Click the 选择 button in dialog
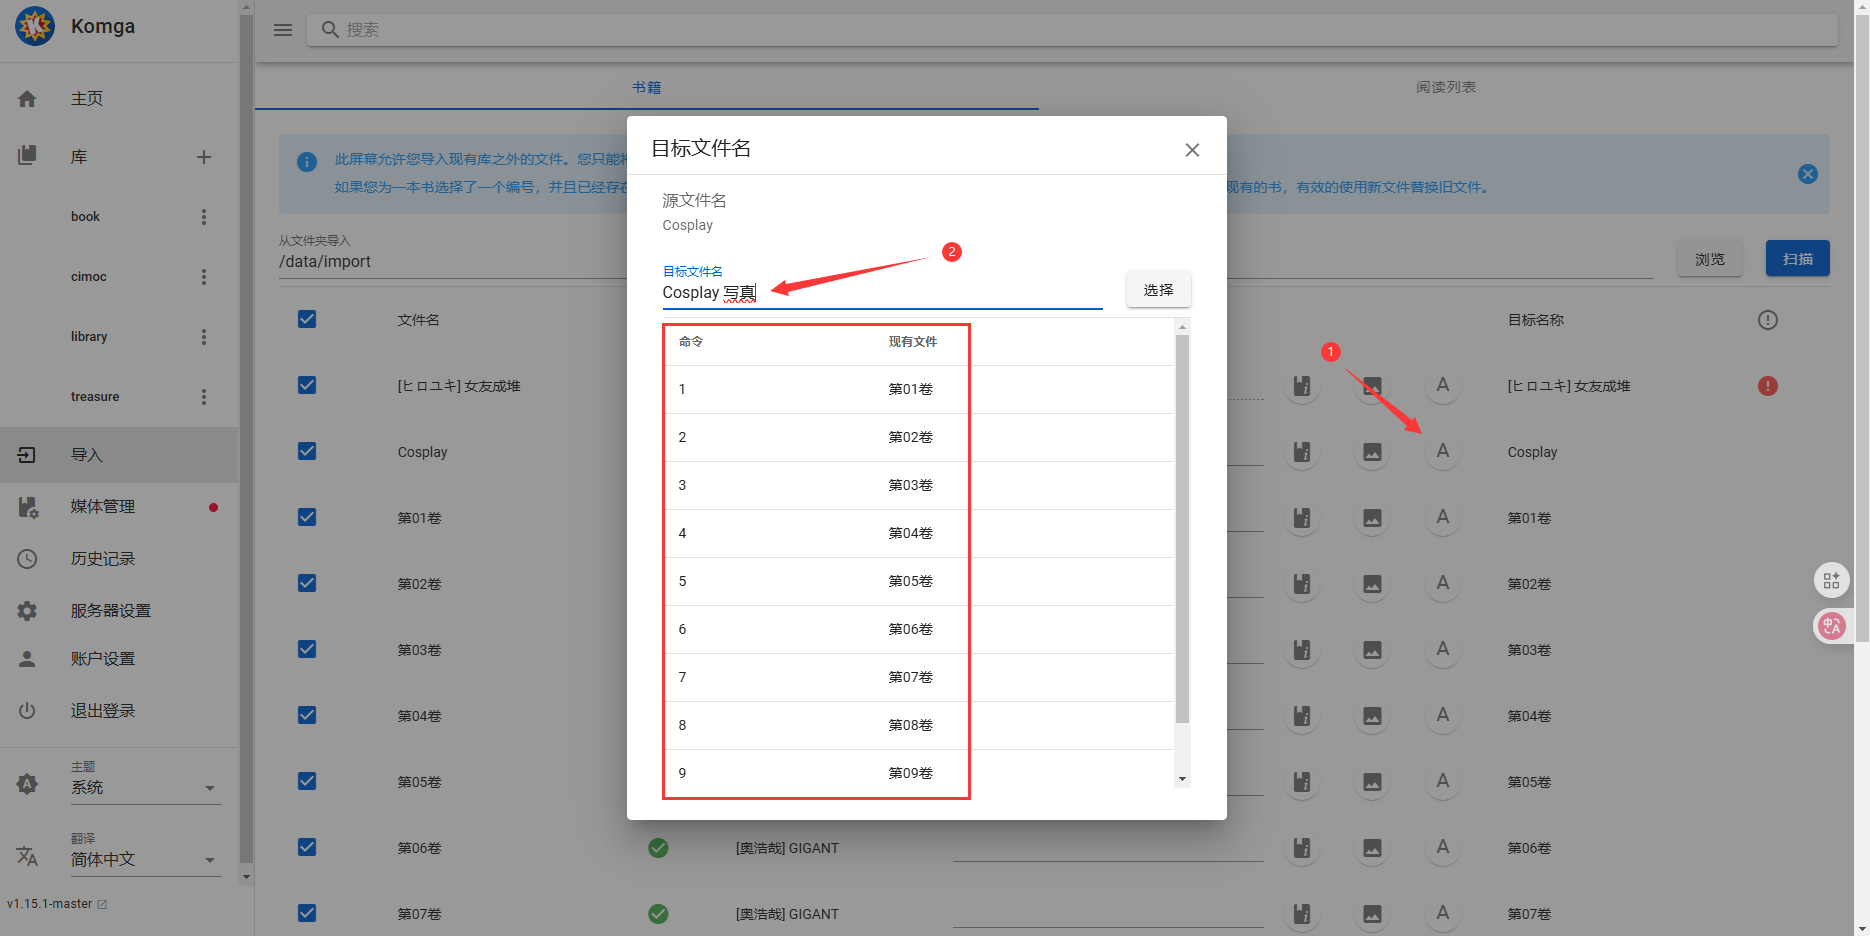1870x936 pixels. [1158, 290]
